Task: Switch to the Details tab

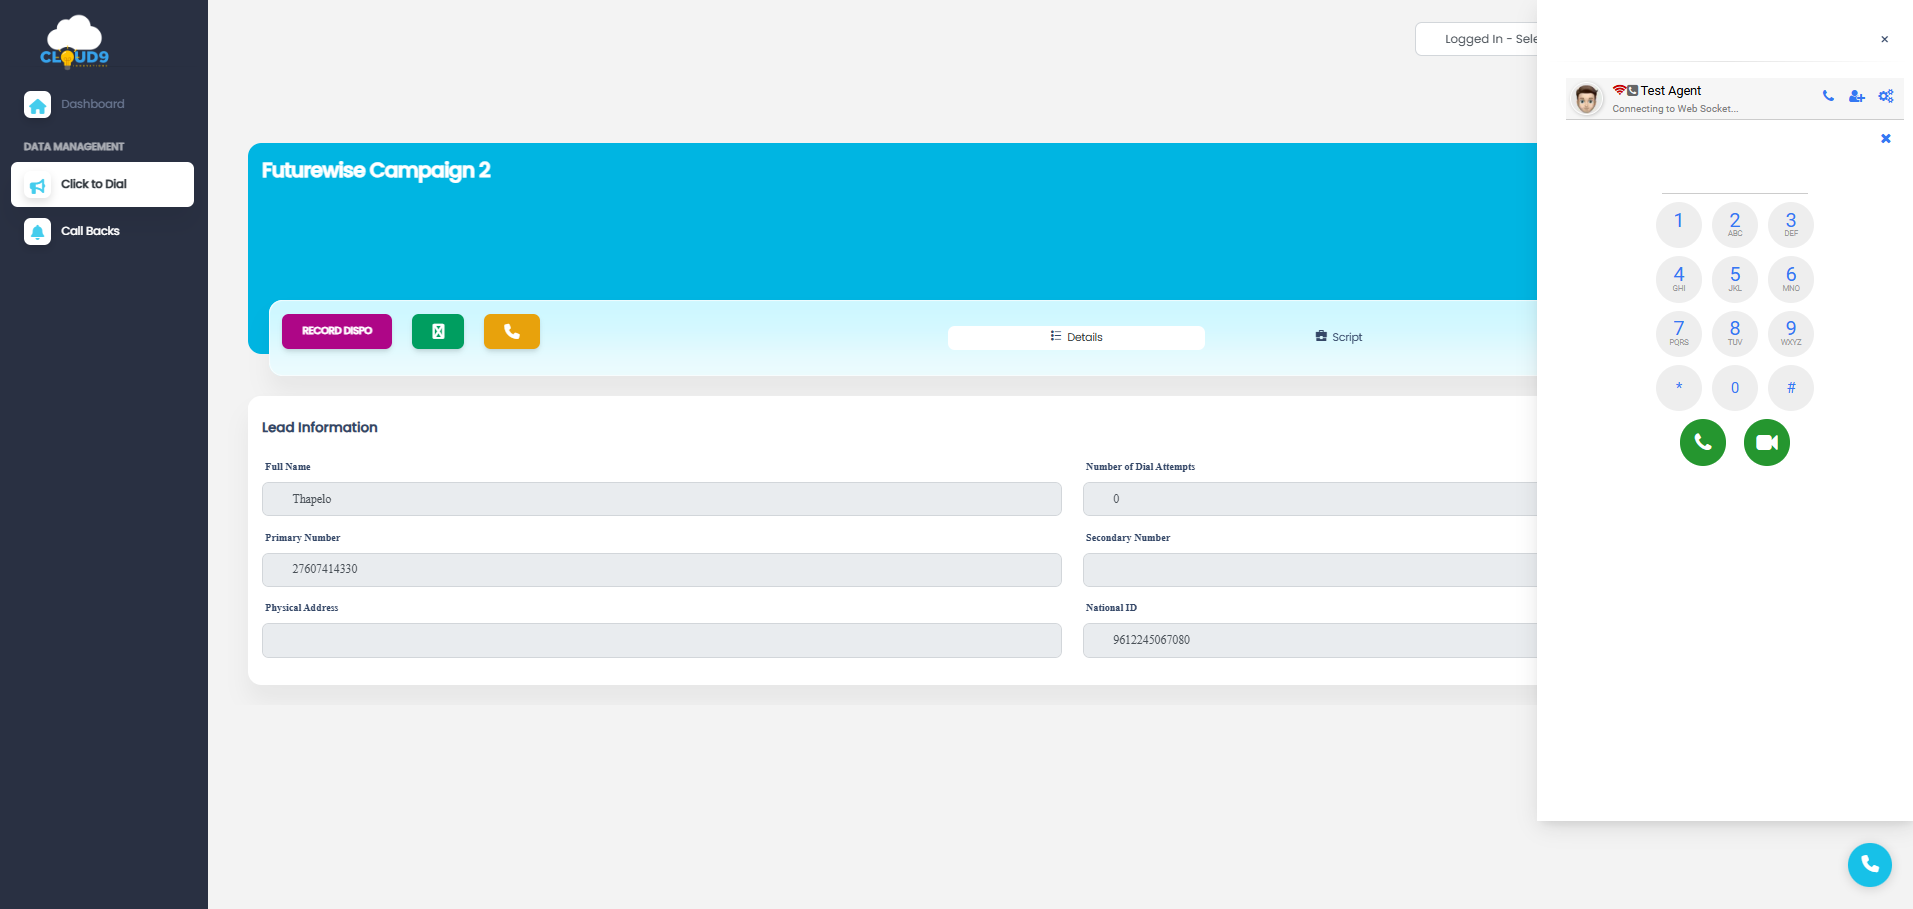Action: coord(1076,337)
